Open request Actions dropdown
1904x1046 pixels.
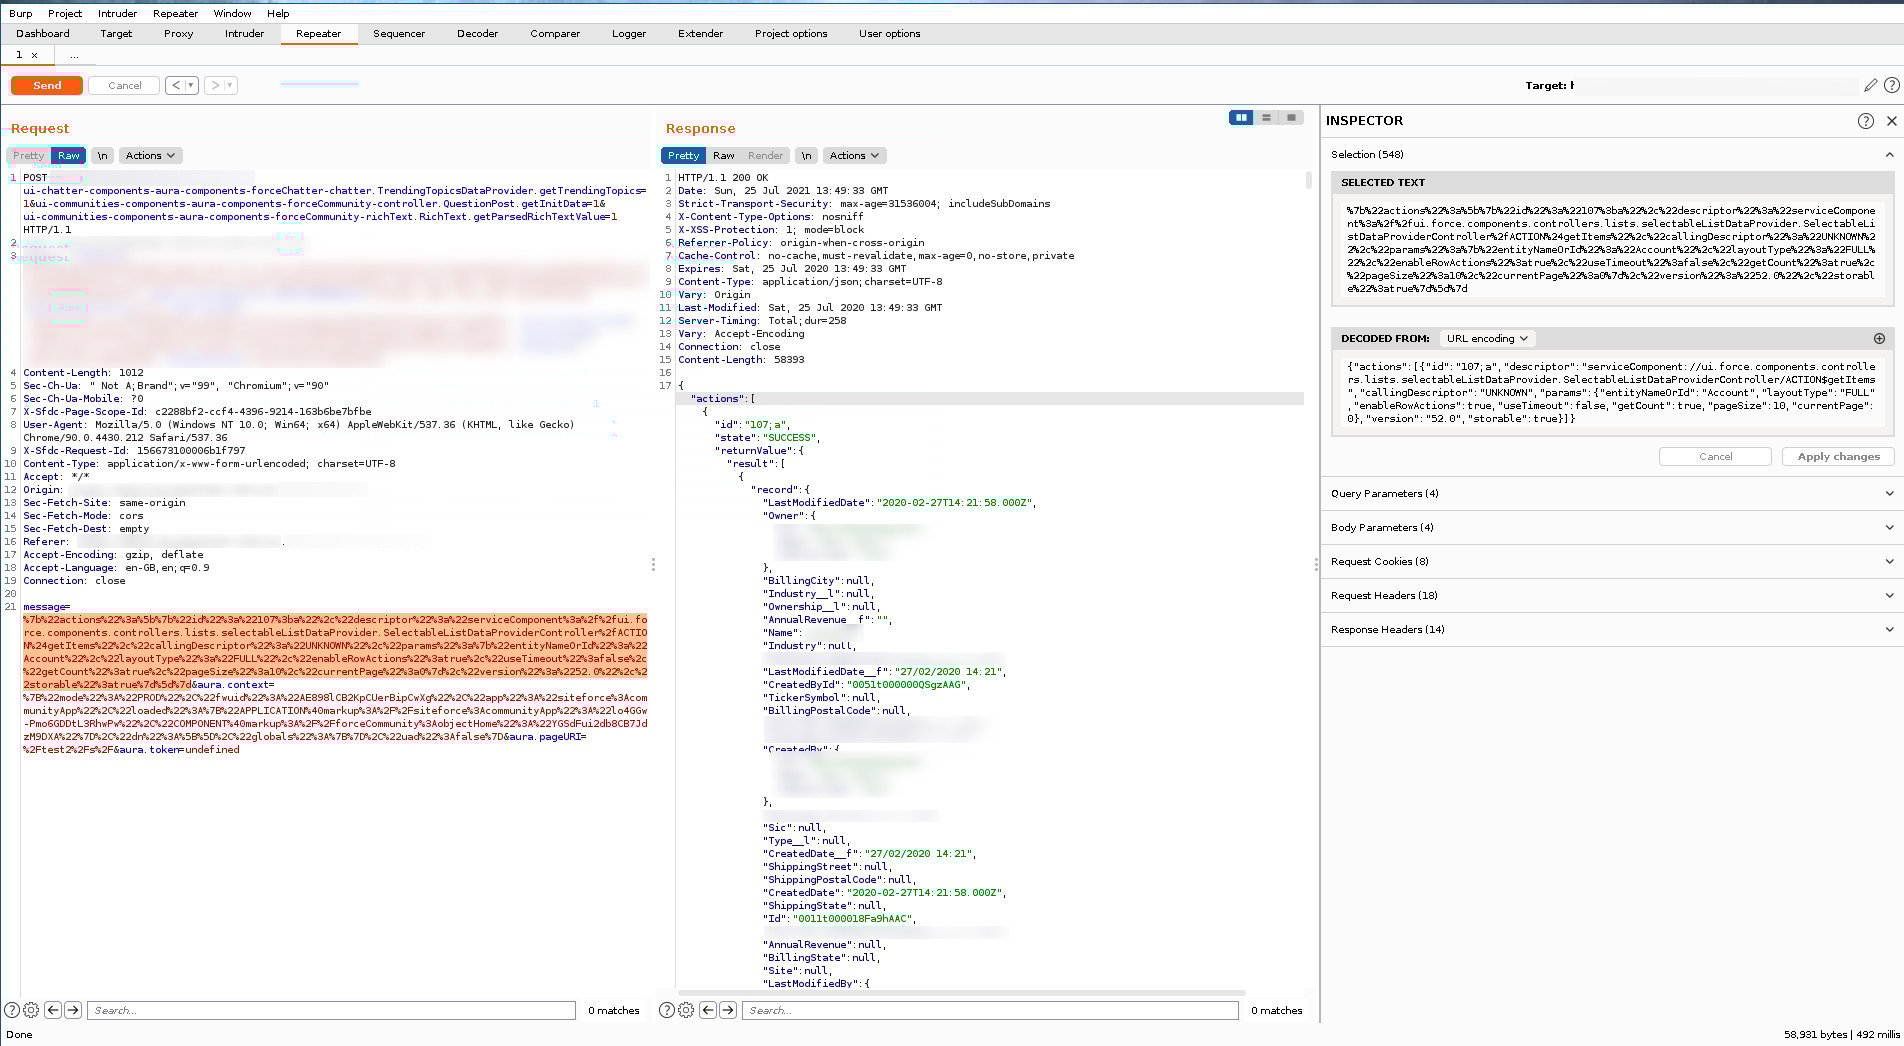150,156
